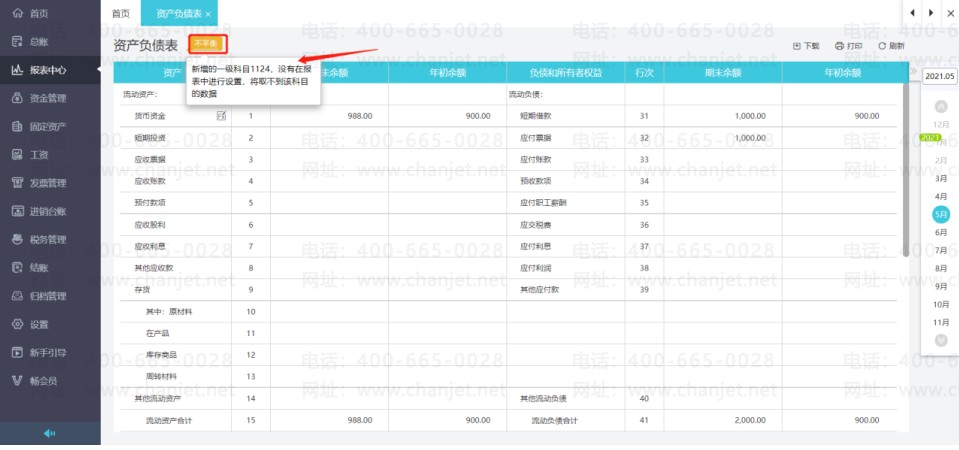Click the 归档管理 icon in sidebar
This screenshot has height=450, width=959.
click(18, 296)
